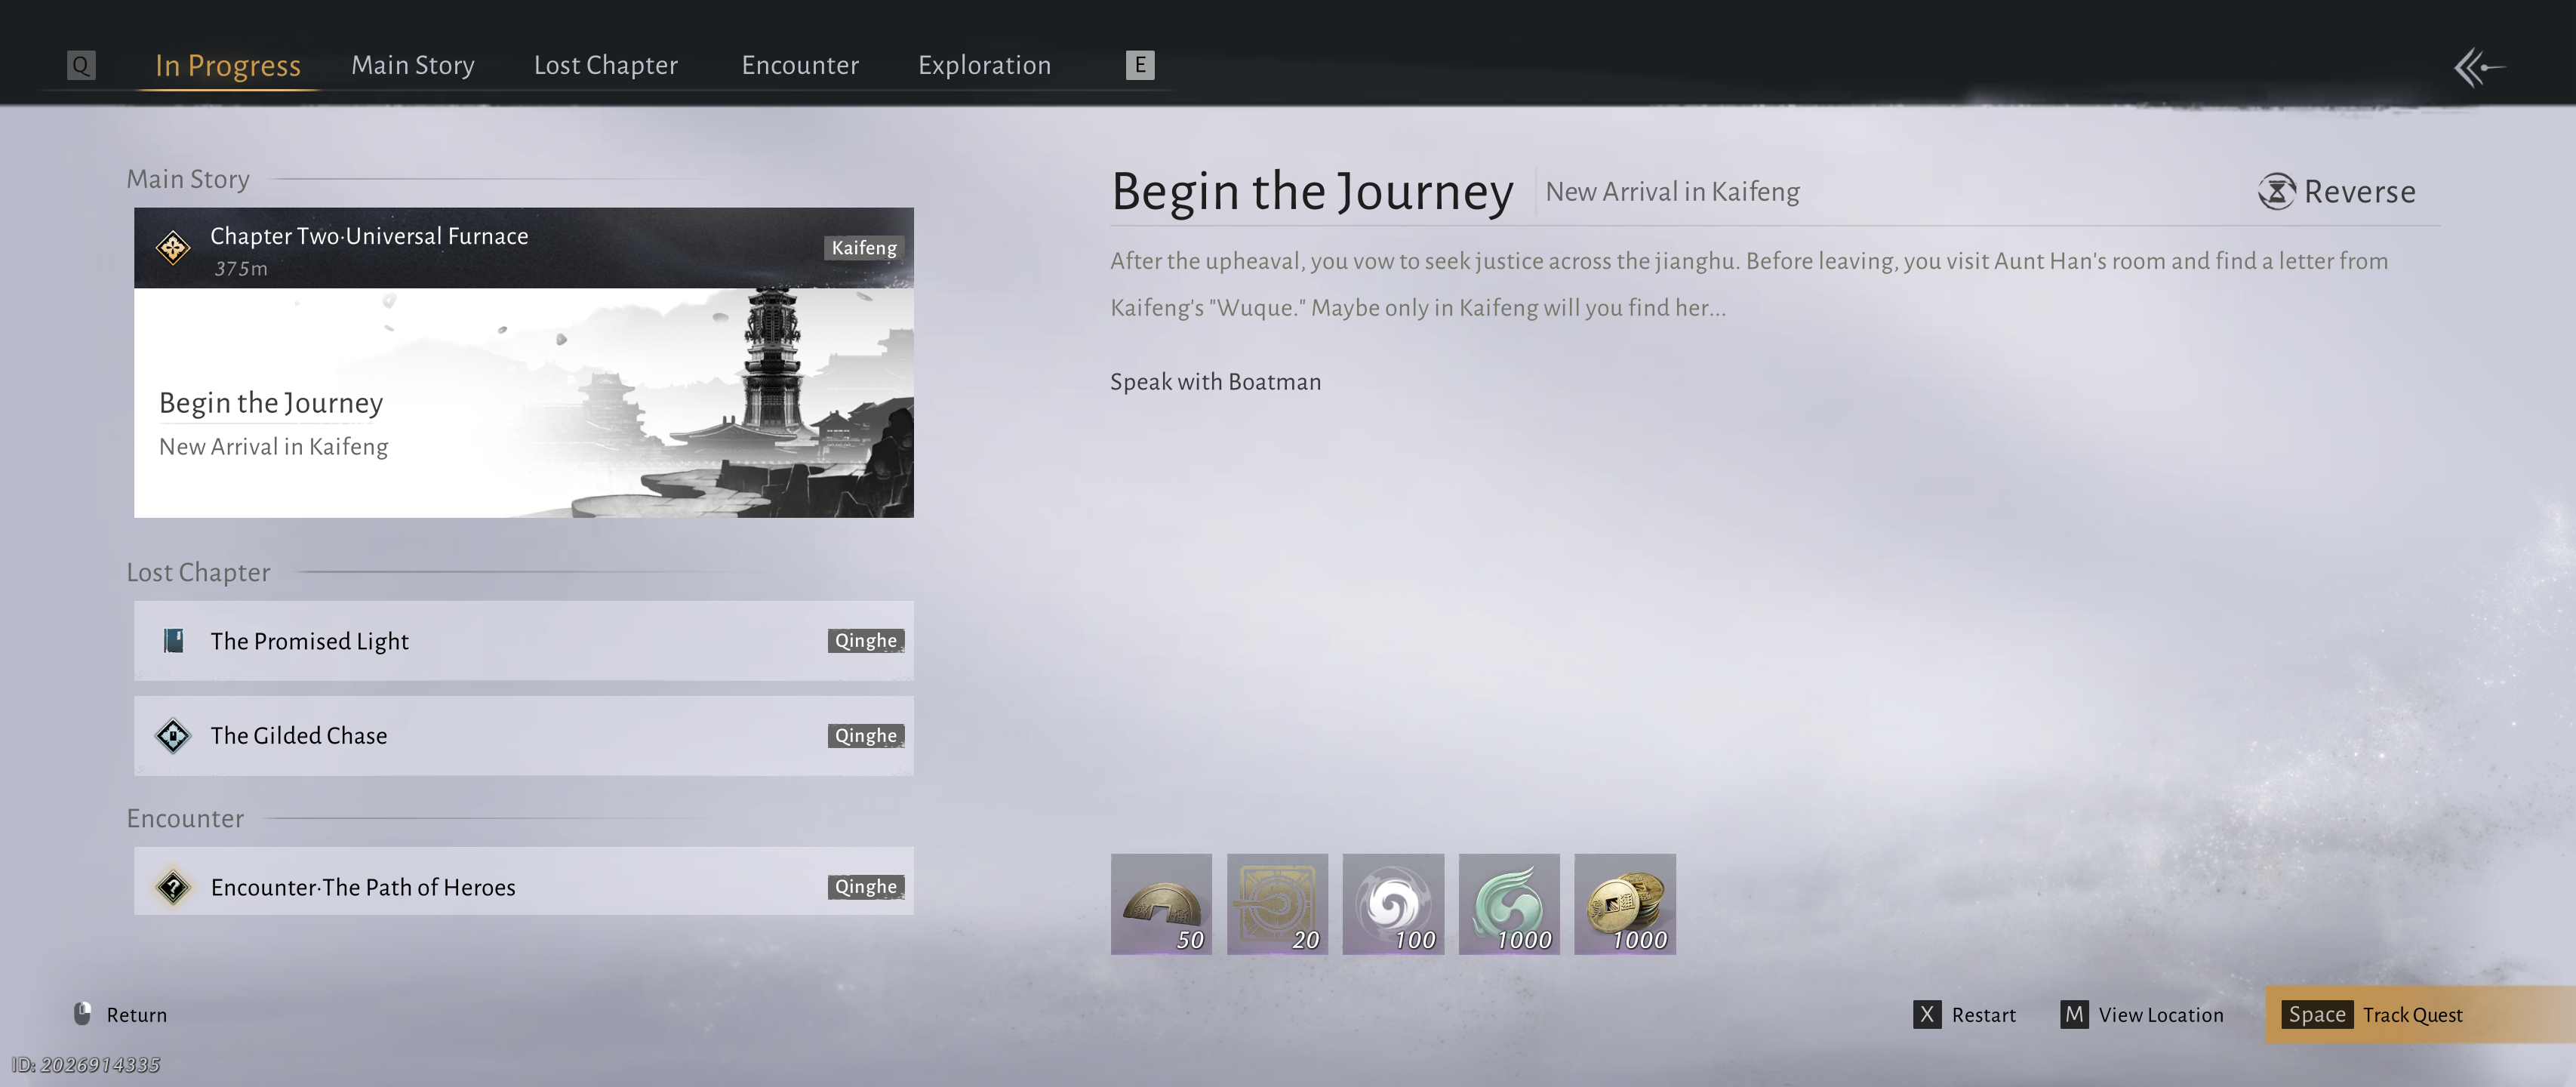The width and height of the screenshot is (2576, 1087).
Task: Select the gold coins reward icon showing 1000
Action: pos(1624,903)
